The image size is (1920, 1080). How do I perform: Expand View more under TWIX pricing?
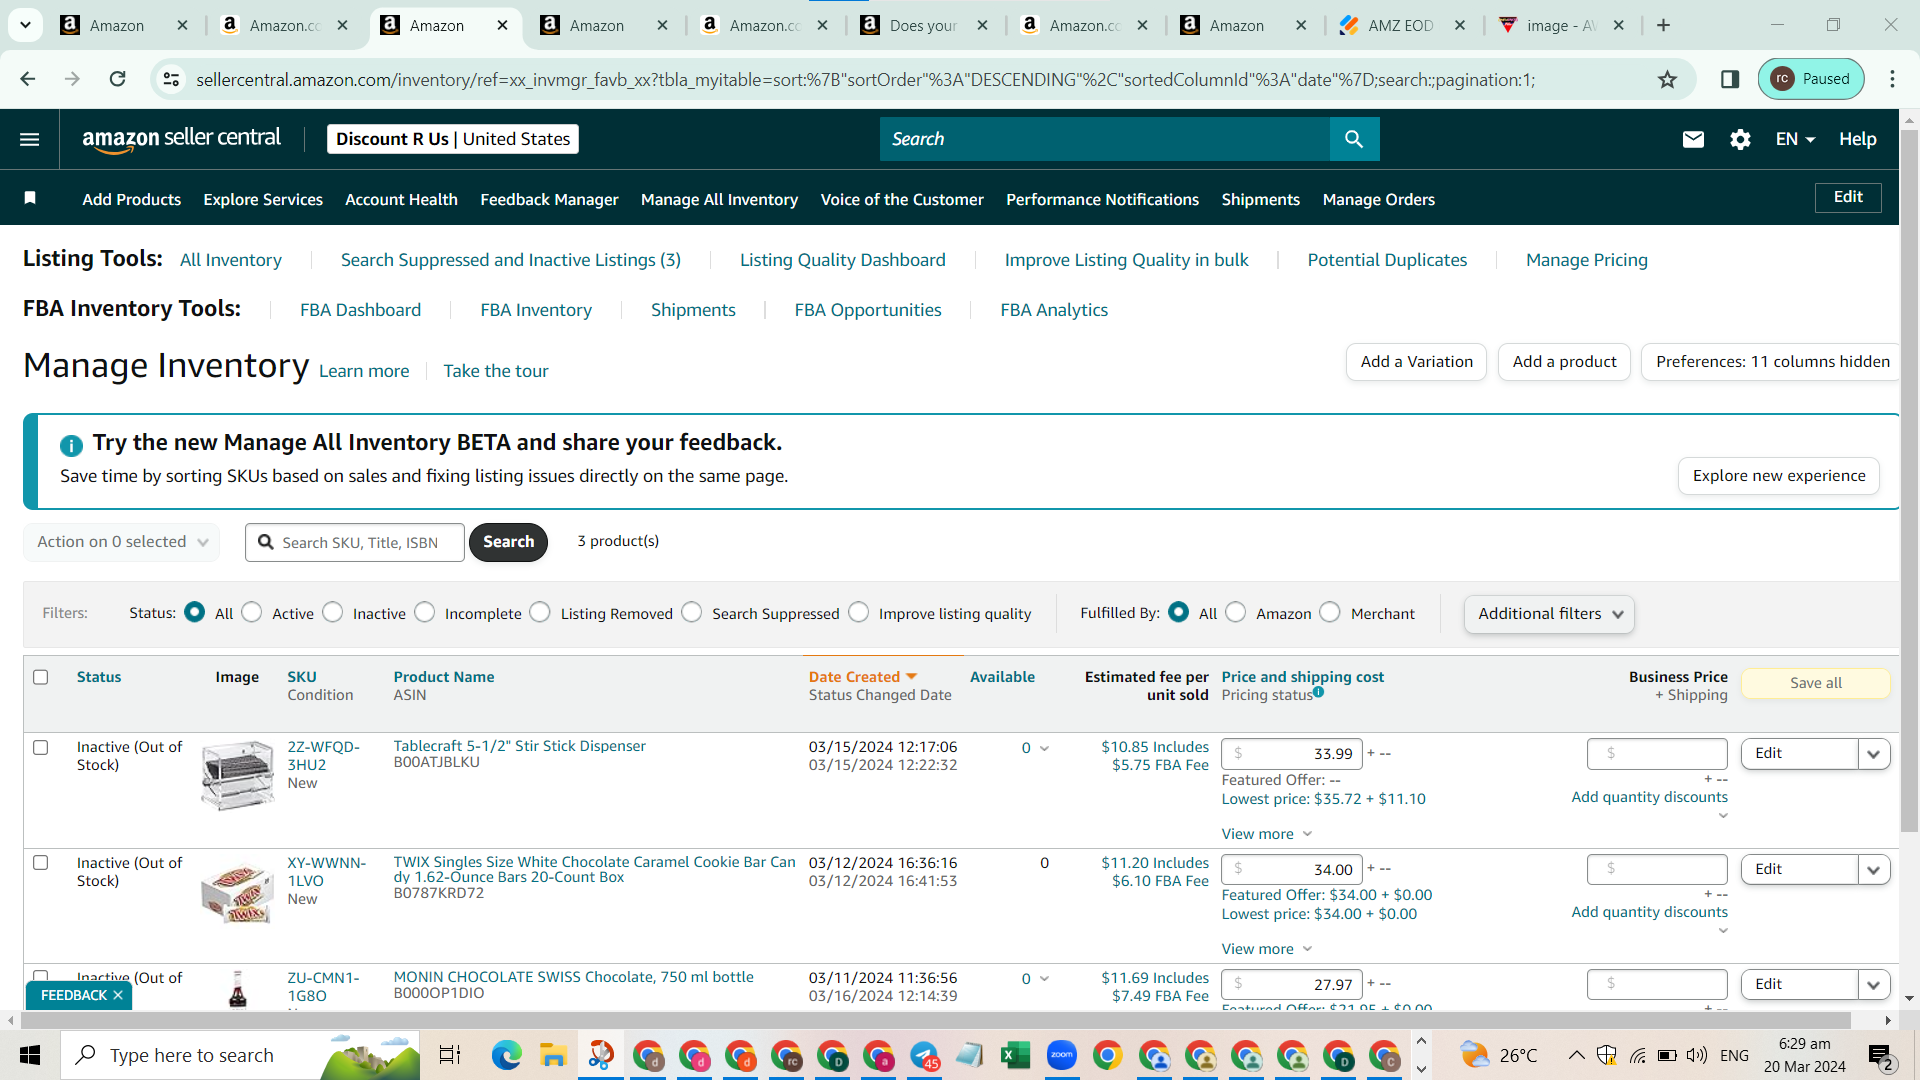point(1266,949)
